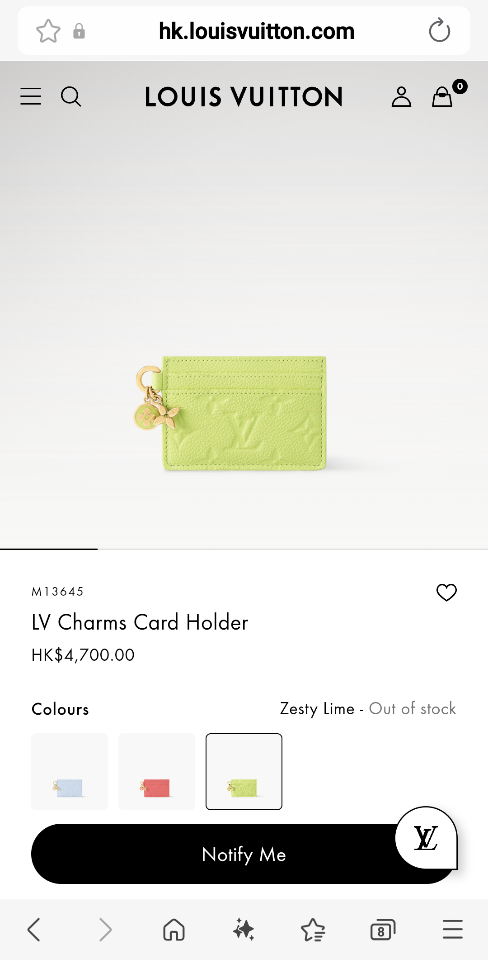Open the account profile icon

coord(401,97)
